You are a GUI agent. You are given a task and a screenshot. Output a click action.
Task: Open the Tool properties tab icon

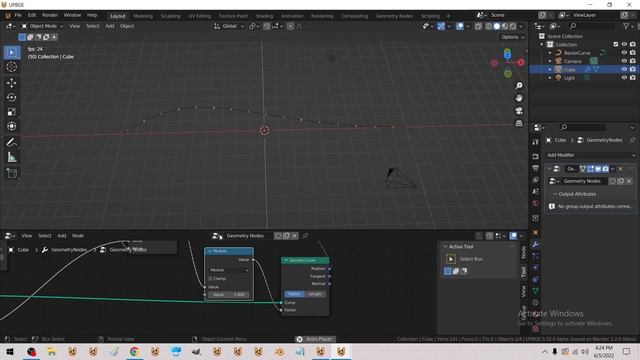pos(536,142)
